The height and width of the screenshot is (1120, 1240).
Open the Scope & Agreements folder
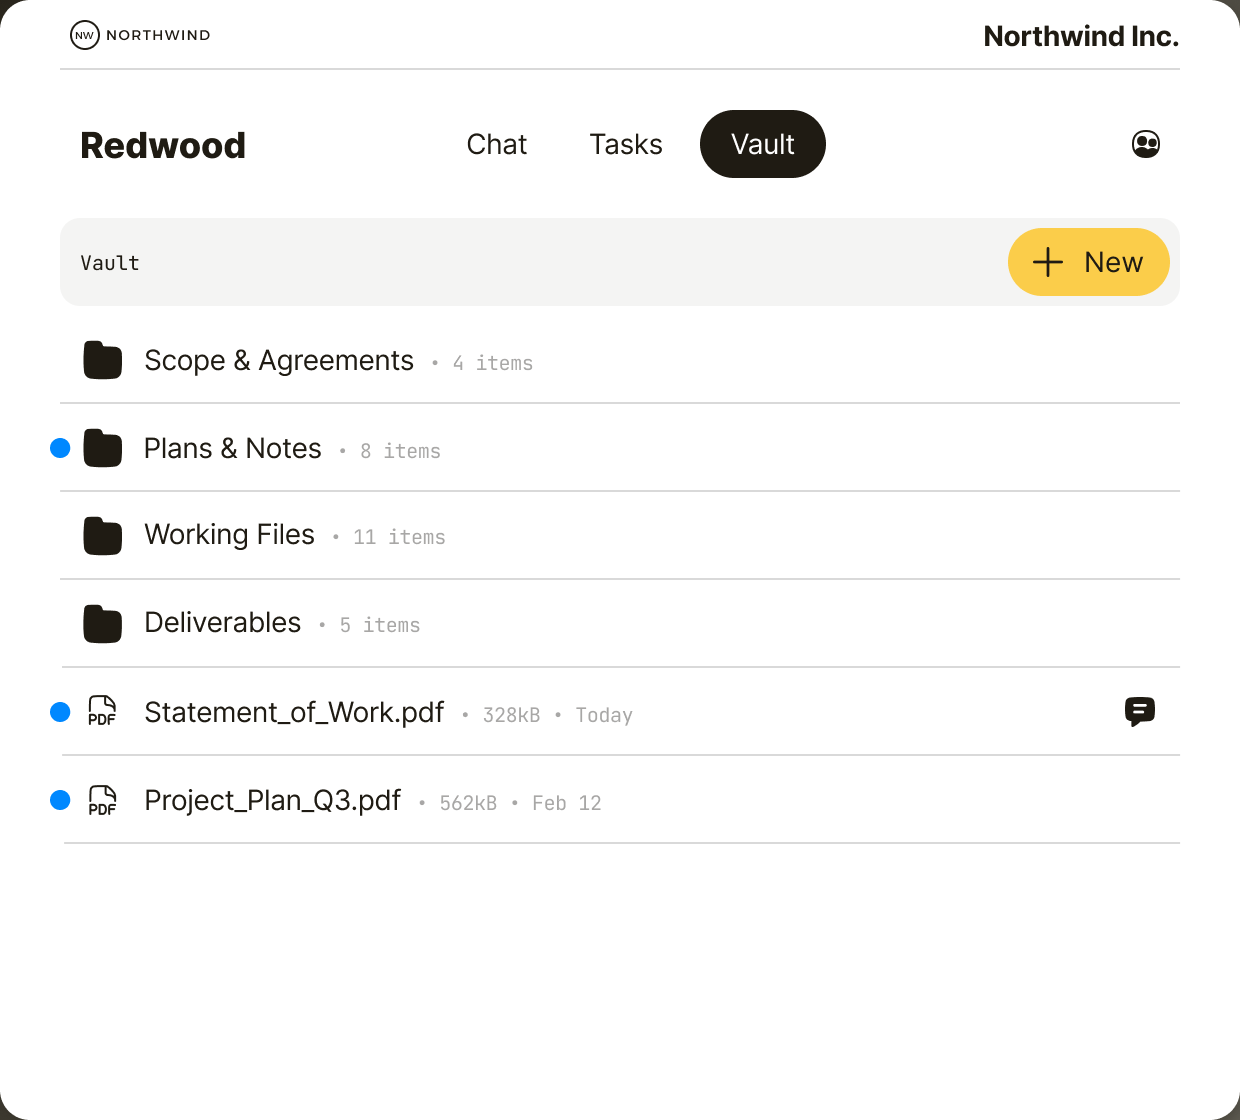pyautogui.click(x=279, y=360)
